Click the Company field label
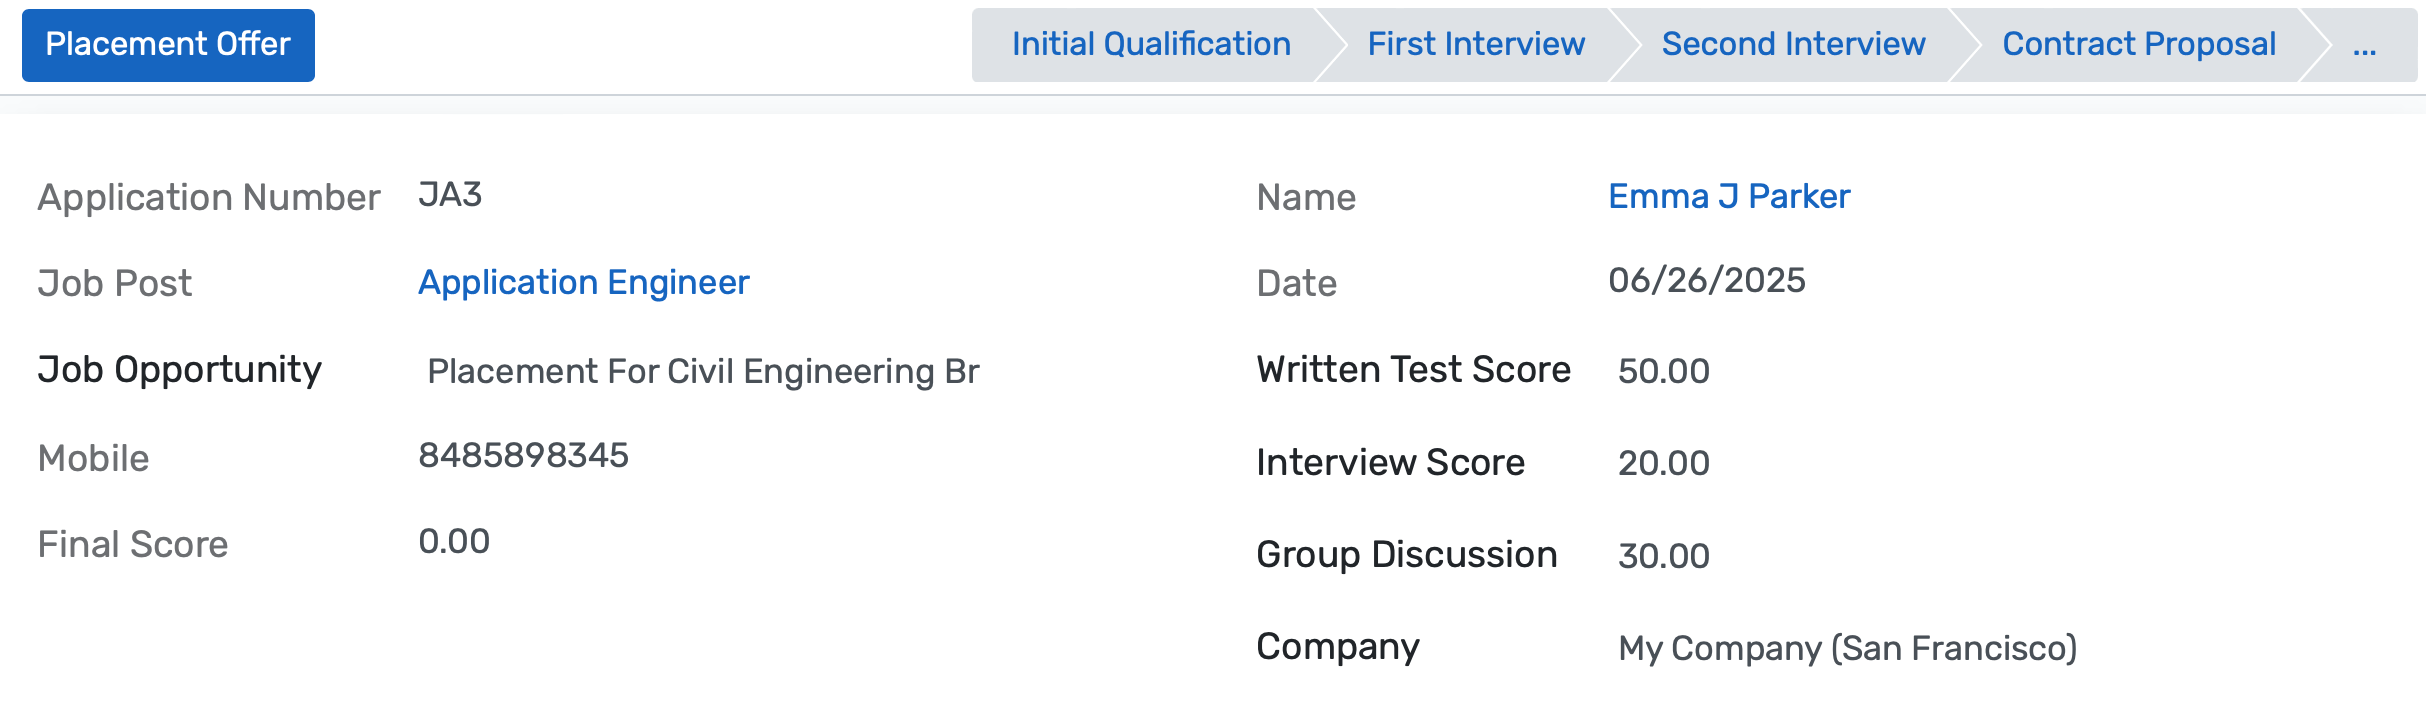2426x704 pixels. click(x=1337, y=647)
